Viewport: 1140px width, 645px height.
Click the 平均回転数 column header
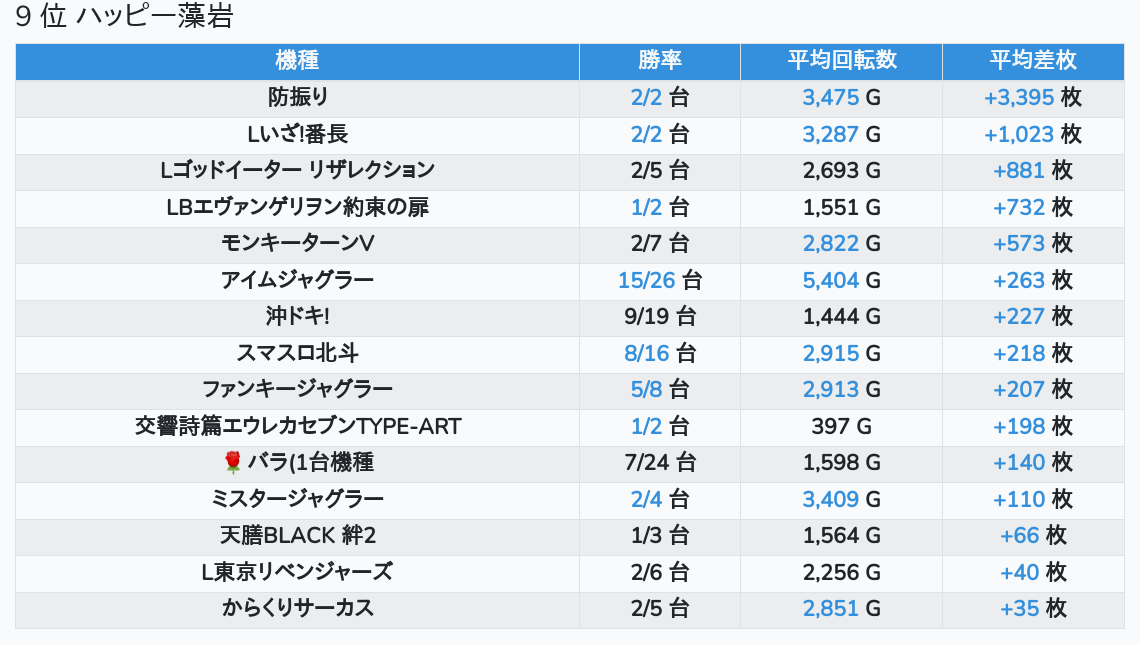pos(841,60)
